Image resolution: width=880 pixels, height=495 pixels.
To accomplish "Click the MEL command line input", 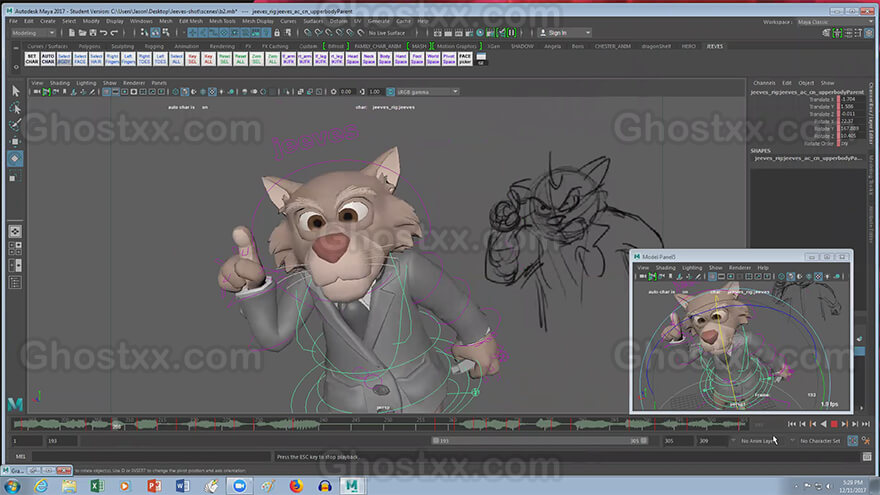I will [x=150, y=457].
